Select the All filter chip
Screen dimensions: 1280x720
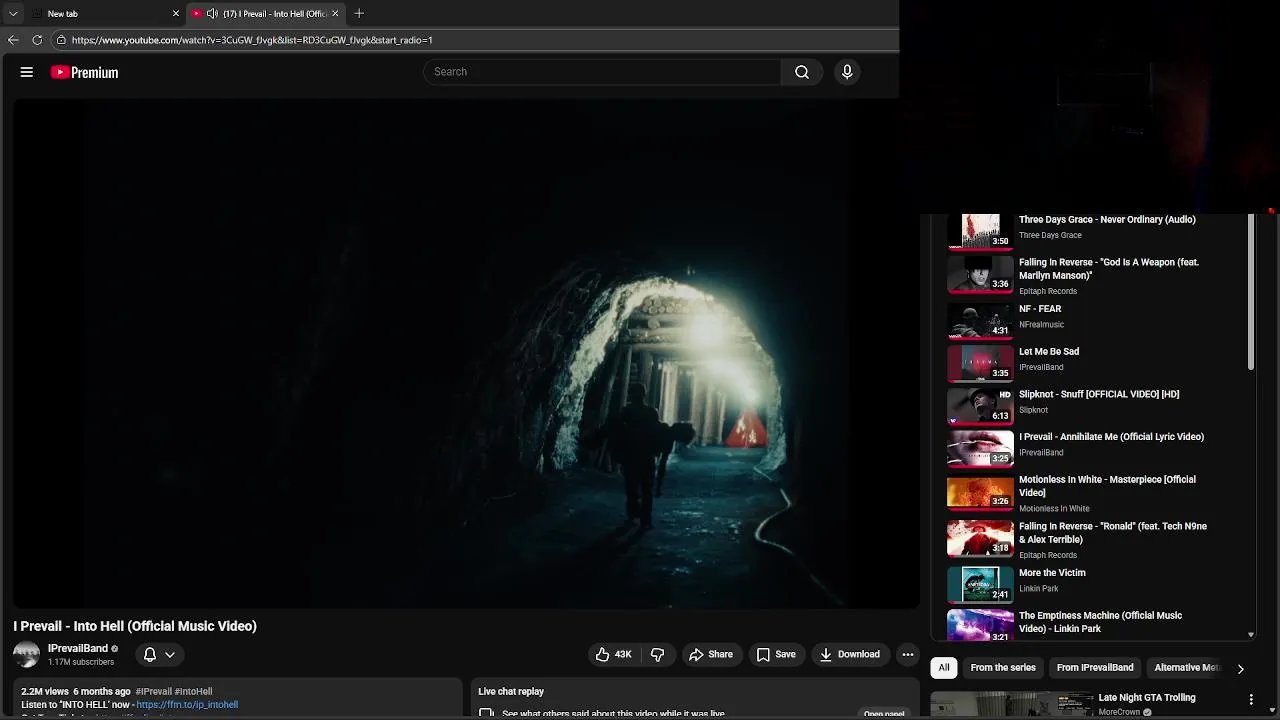(944, 667)
